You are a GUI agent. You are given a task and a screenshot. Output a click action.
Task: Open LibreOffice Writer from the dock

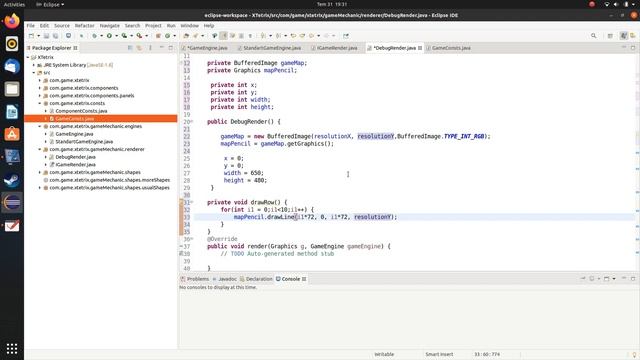(12, 111)
